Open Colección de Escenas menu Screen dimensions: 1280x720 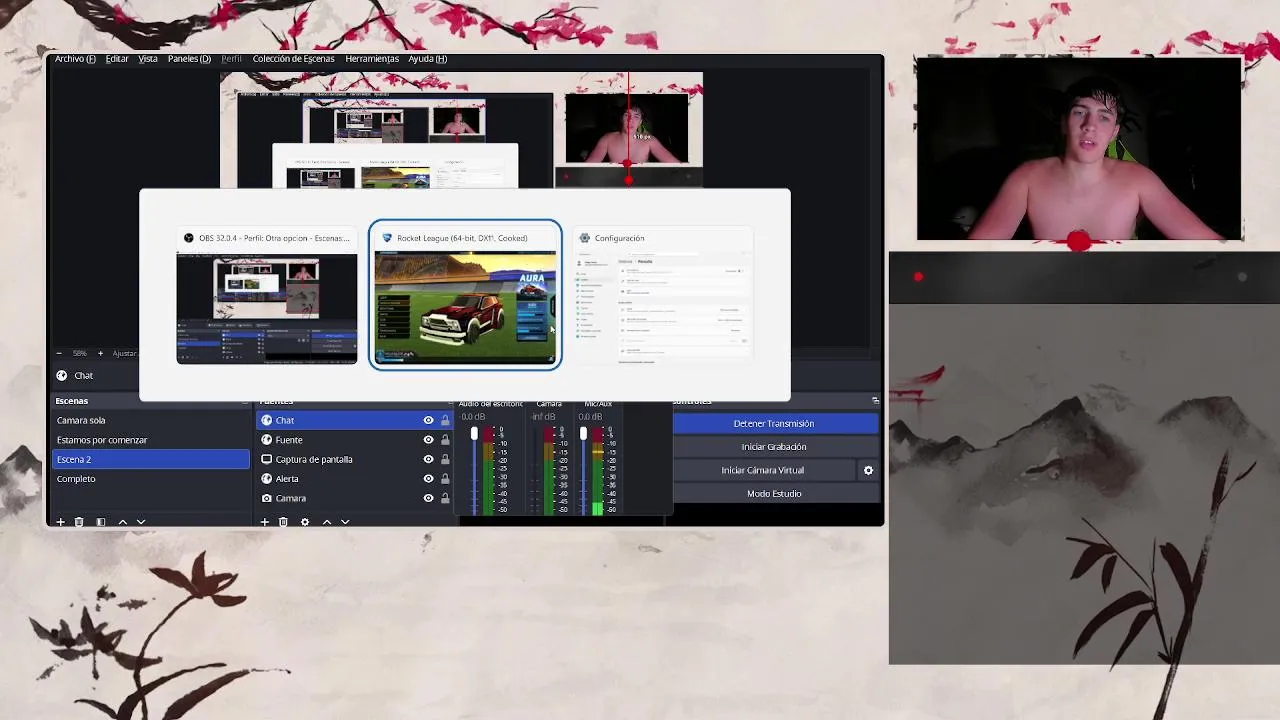pyautogui.click(x=294, y=59)
